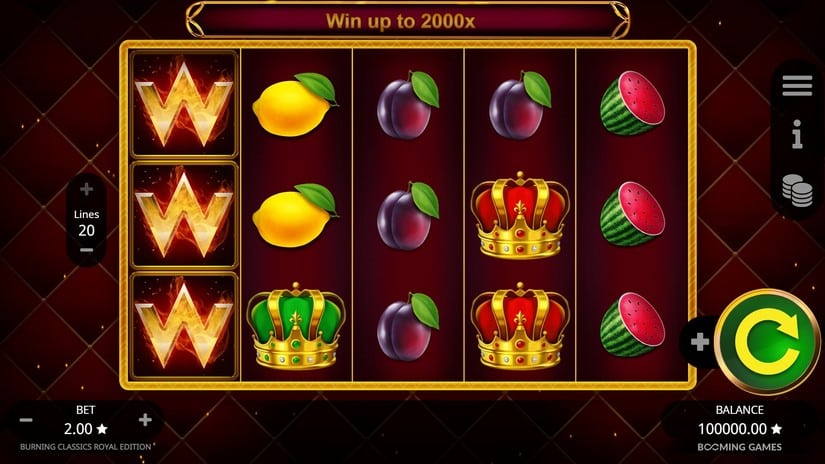This screenshot has height=464, width=825.
Task: Click the Booming Games logo
Action: pos(739,447)
